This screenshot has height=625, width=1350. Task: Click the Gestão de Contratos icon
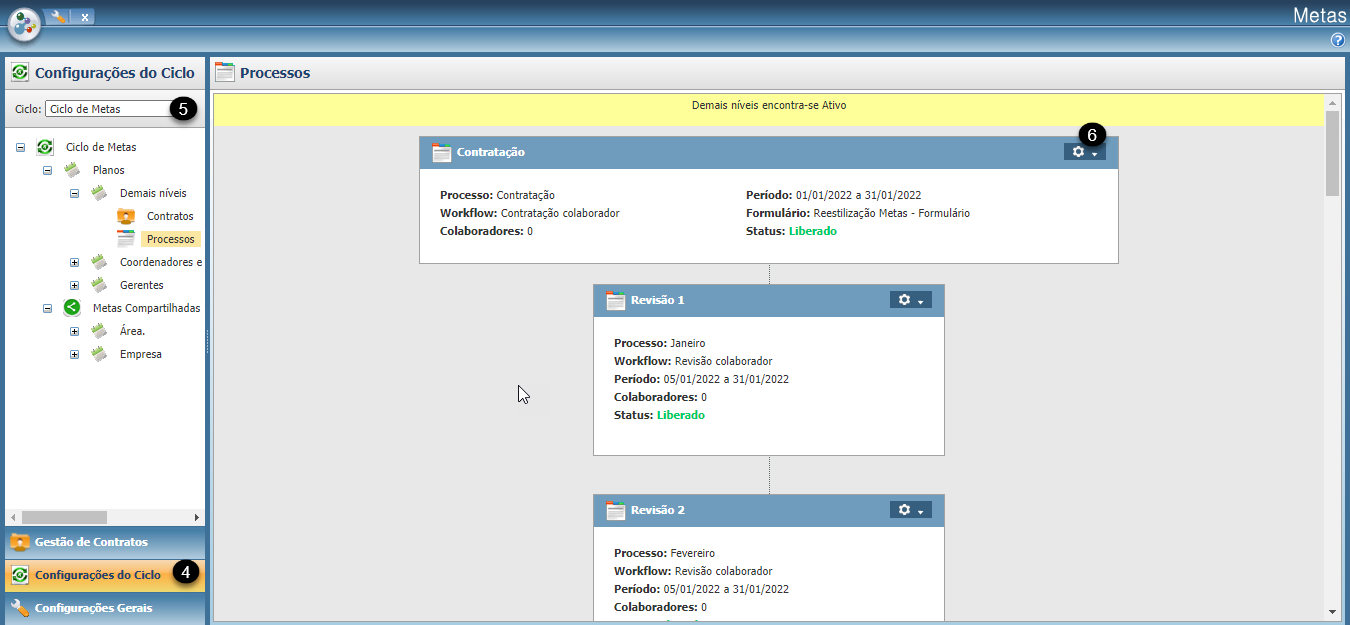pyautogui.click(x=19, y=542)
